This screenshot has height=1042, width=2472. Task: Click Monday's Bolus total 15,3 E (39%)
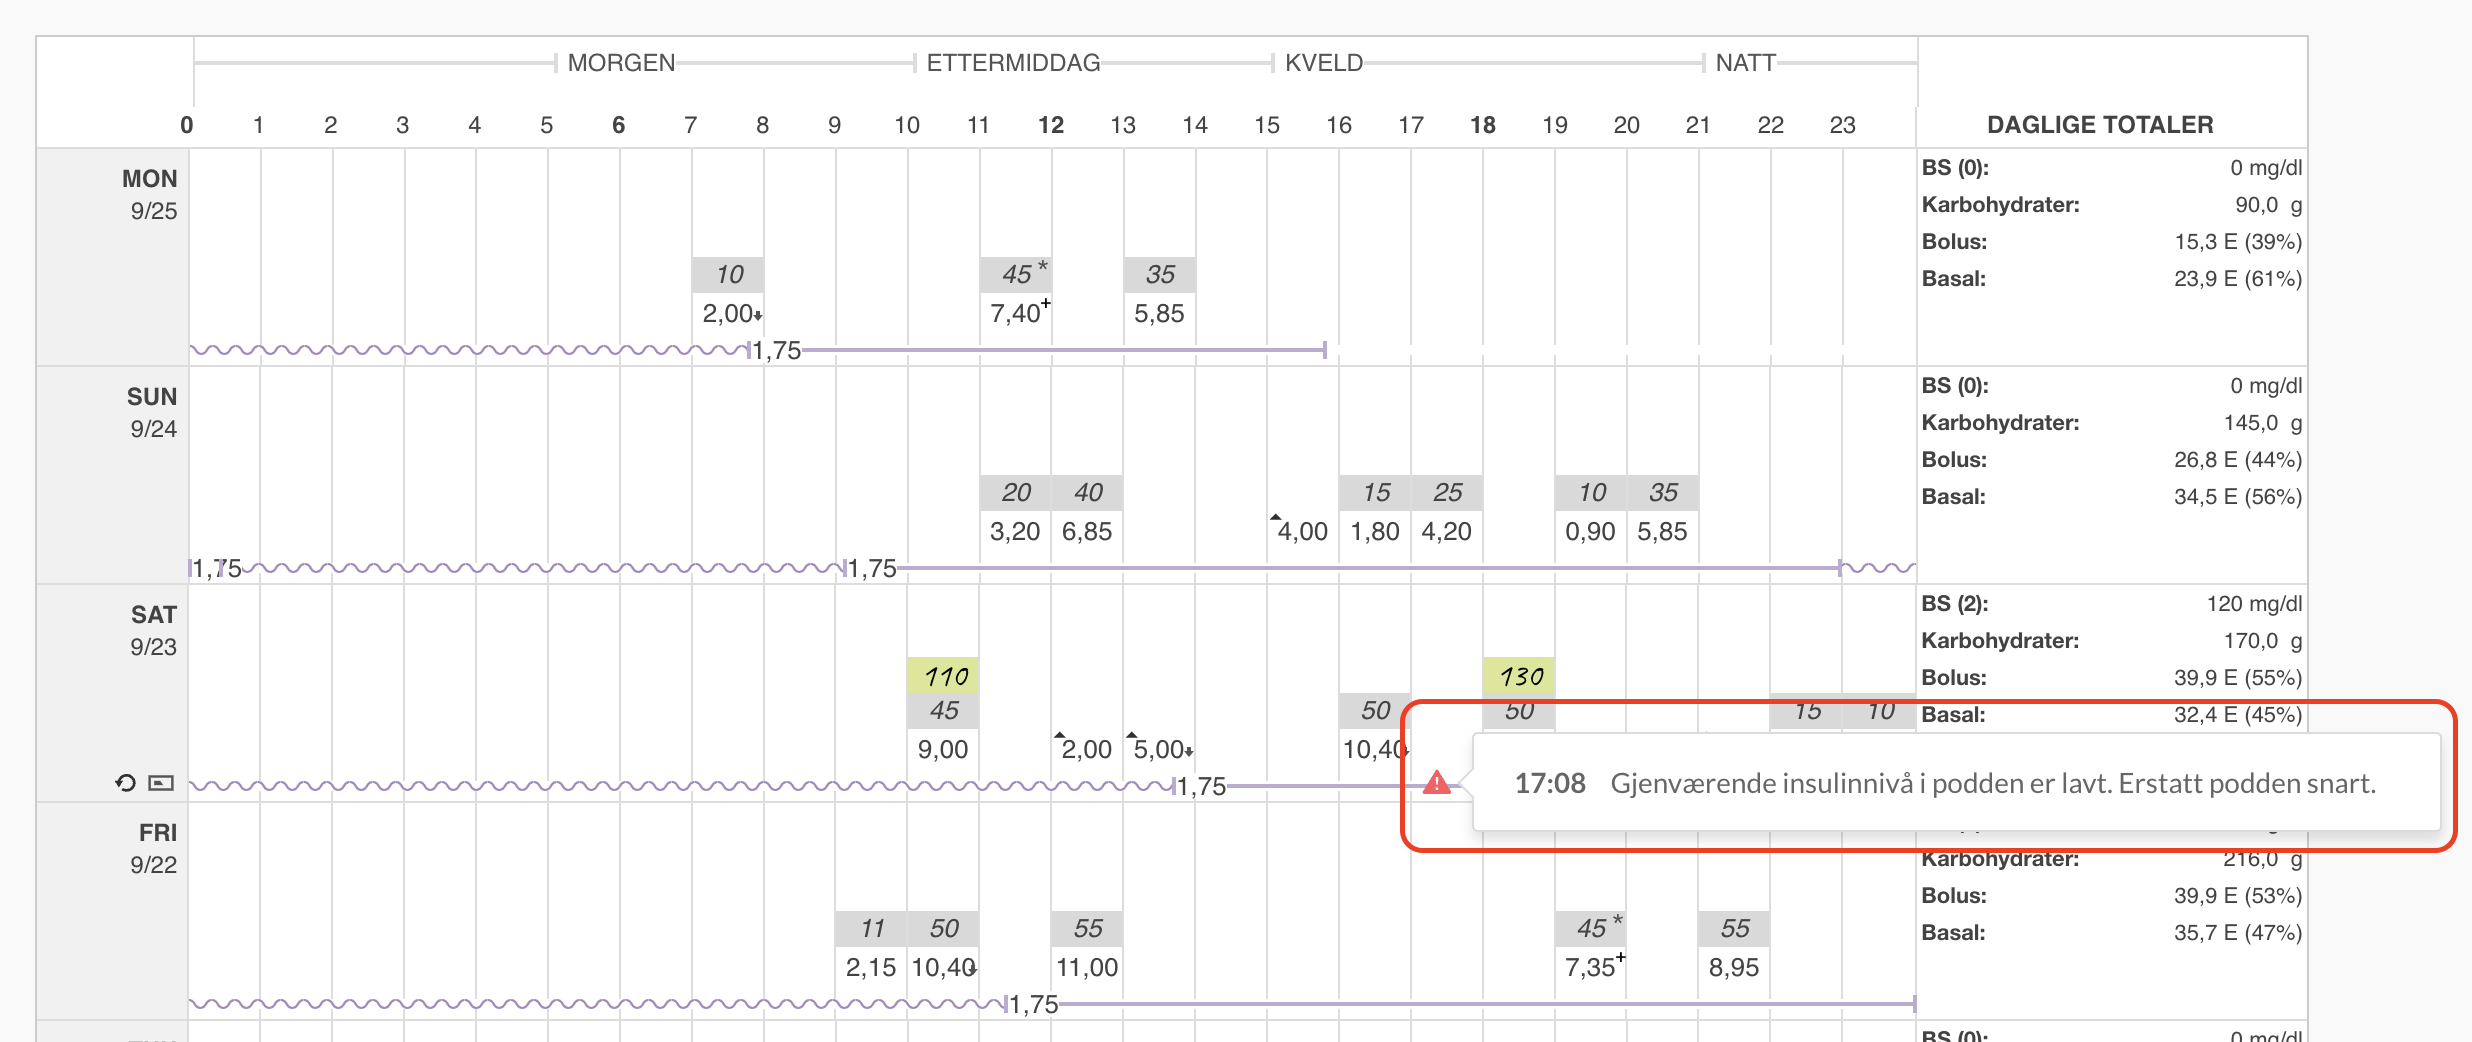[2238, 242]
